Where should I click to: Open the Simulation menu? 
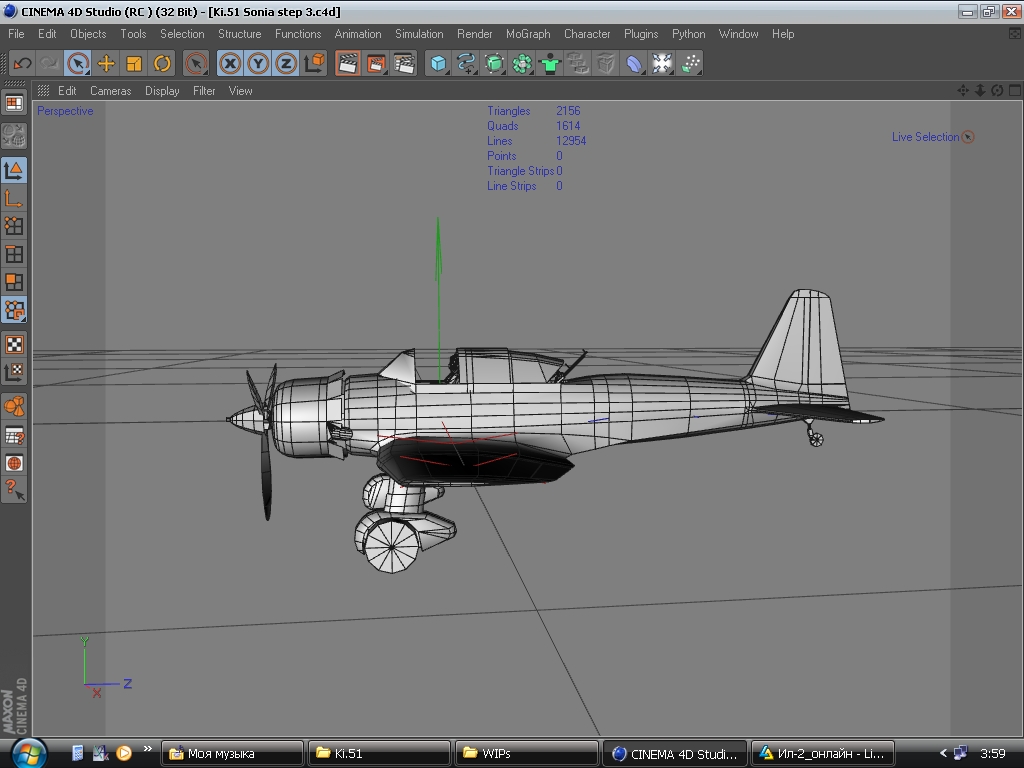(x=419, y=34)
